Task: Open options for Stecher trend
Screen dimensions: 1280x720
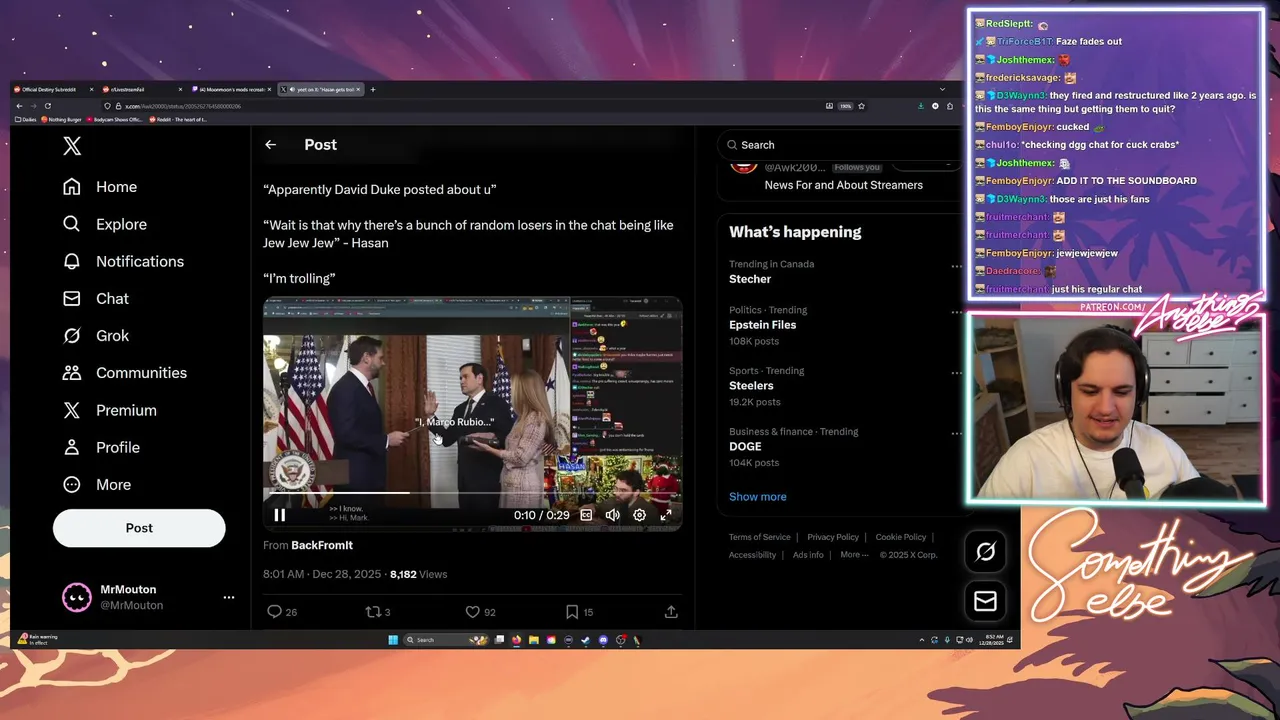Action: 956,267
